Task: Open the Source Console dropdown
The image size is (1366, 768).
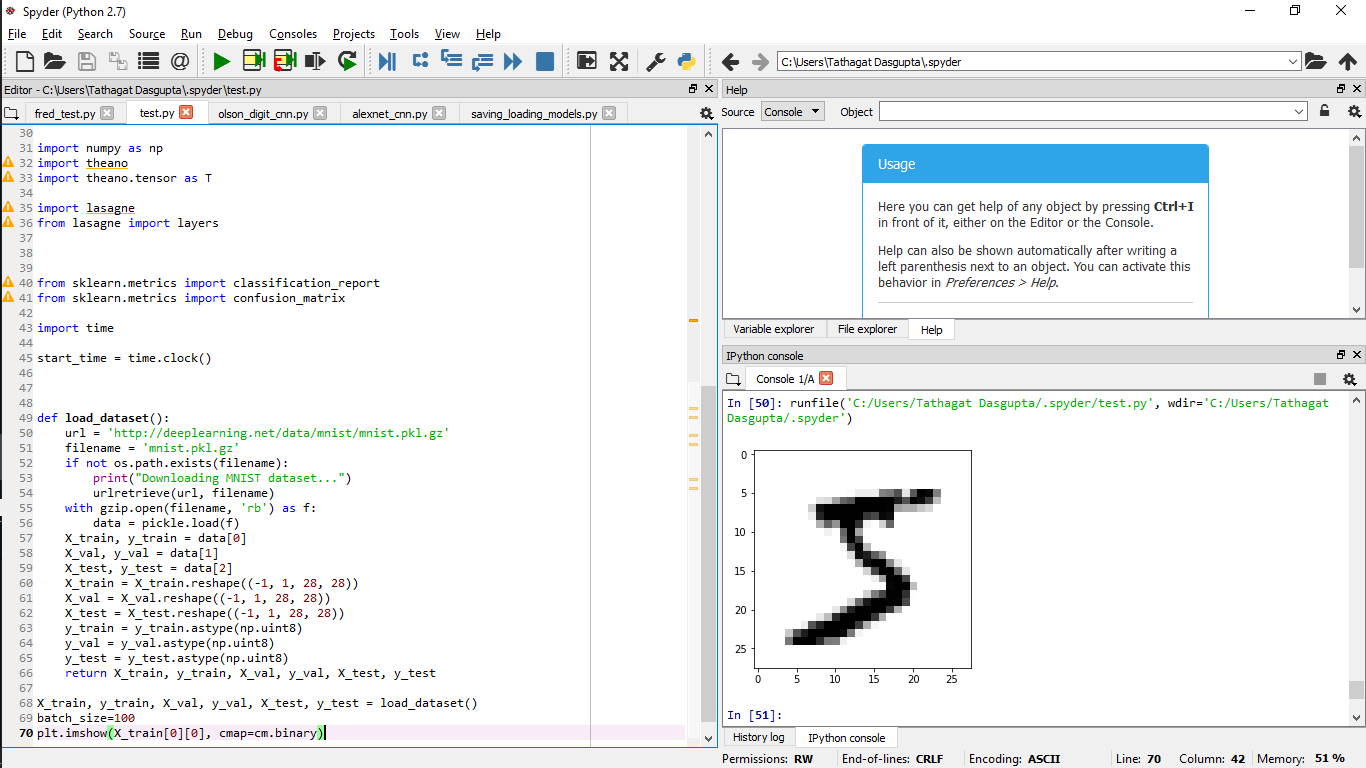Action: [792, 112]
